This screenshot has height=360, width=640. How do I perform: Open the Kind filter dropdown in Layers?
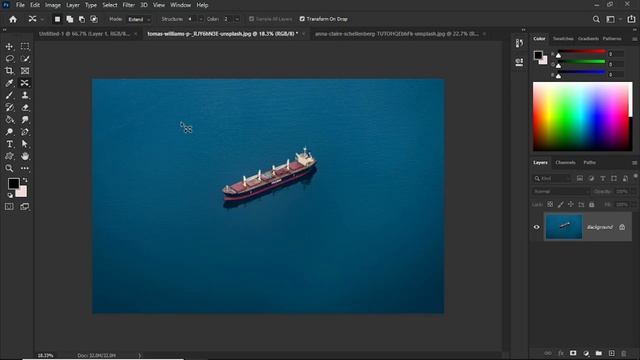[551, 178]
